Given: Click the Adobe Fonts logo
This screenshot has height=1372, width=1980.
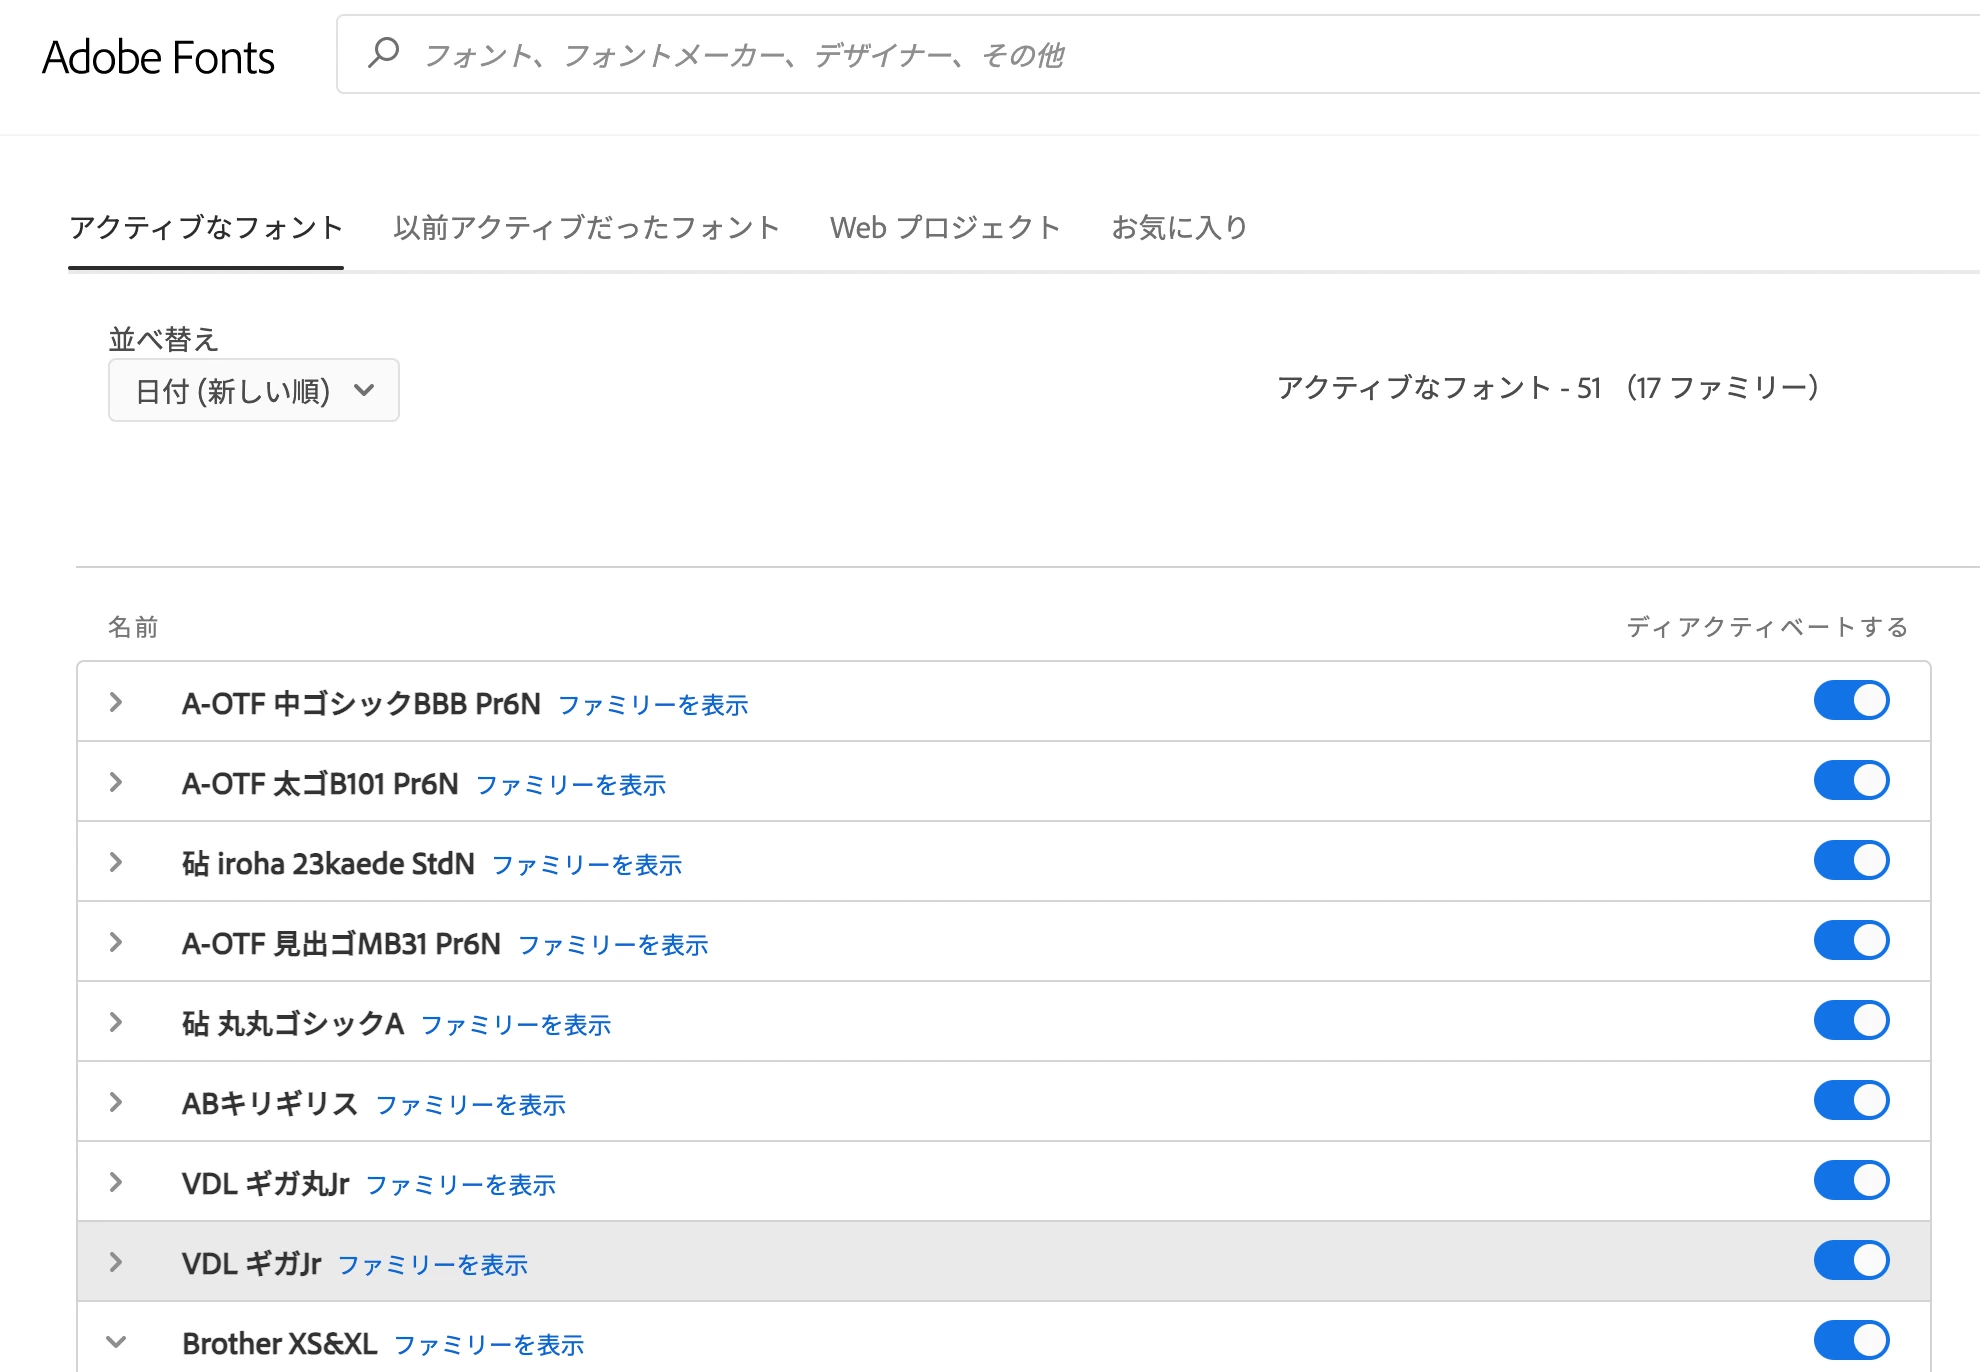Looking at the screenshot, I should [x=158, y=57].
